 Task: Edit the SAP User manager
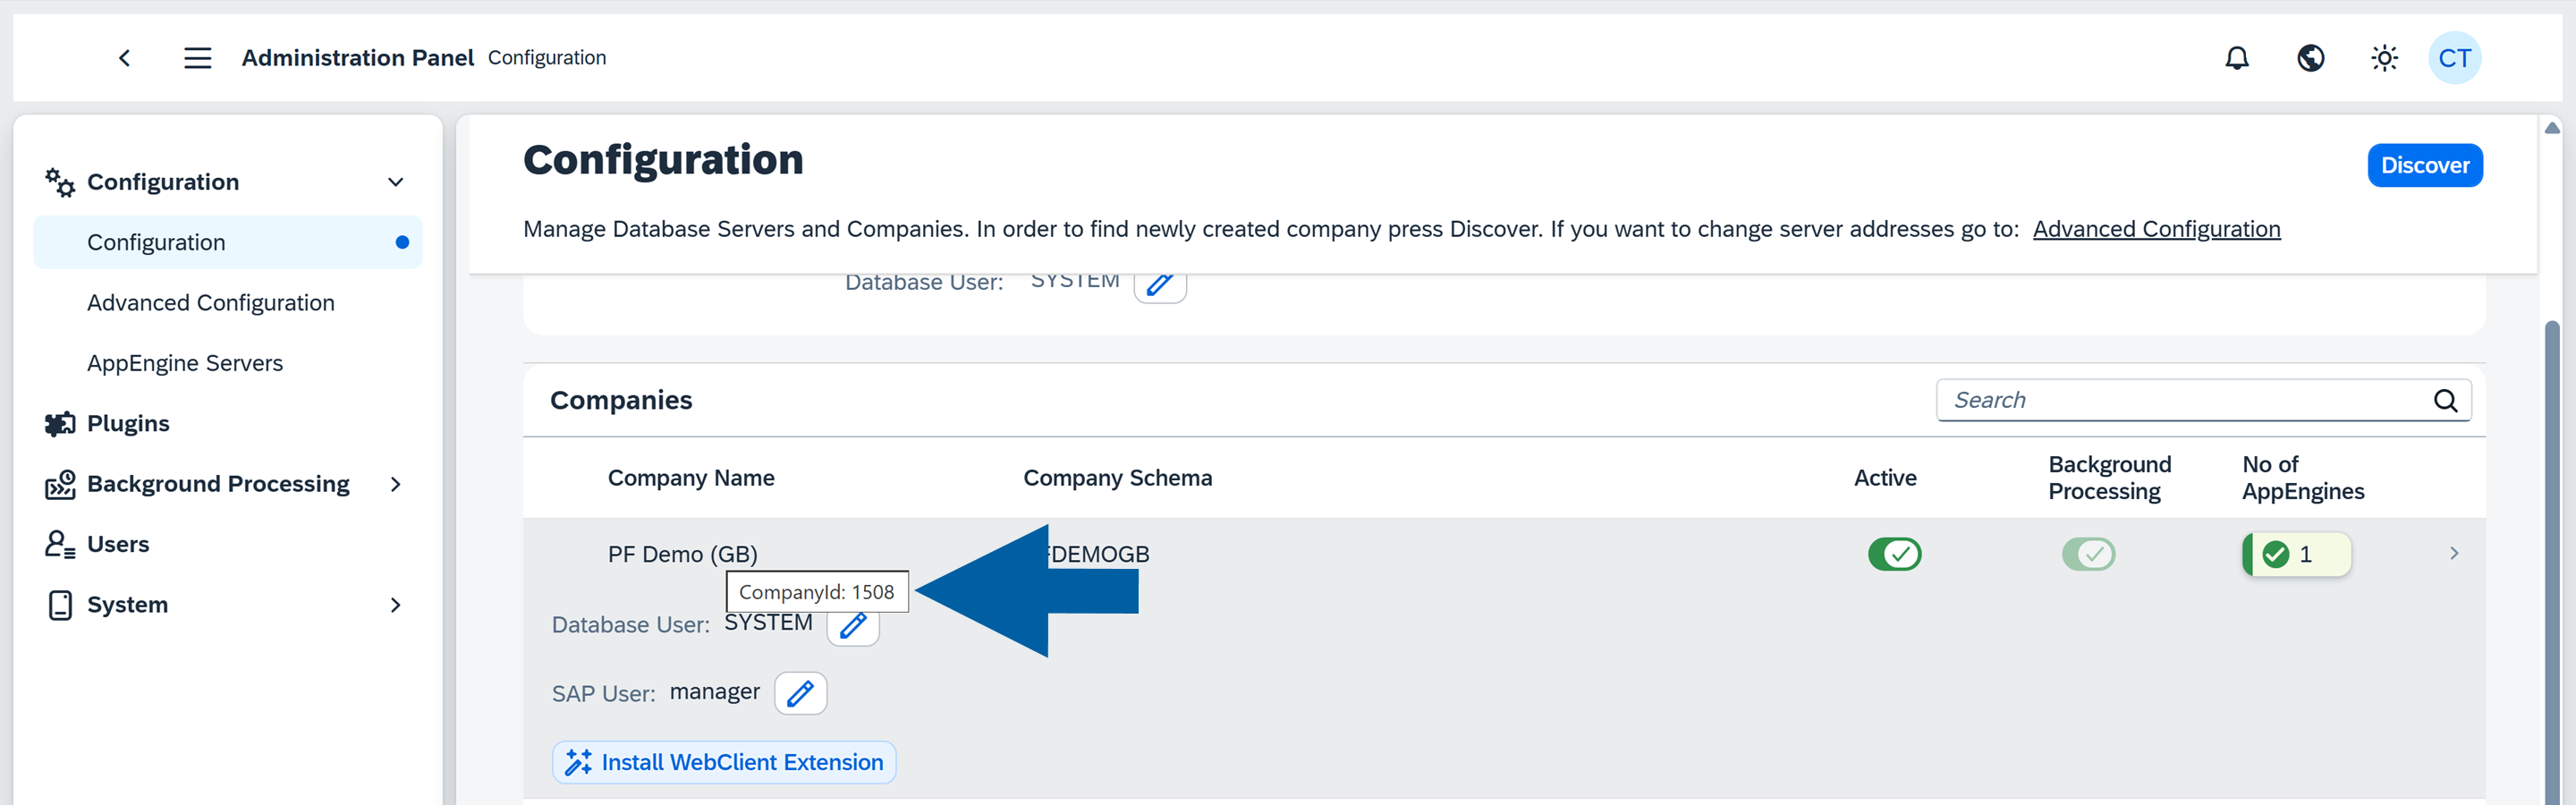click(x=800, y=693)
